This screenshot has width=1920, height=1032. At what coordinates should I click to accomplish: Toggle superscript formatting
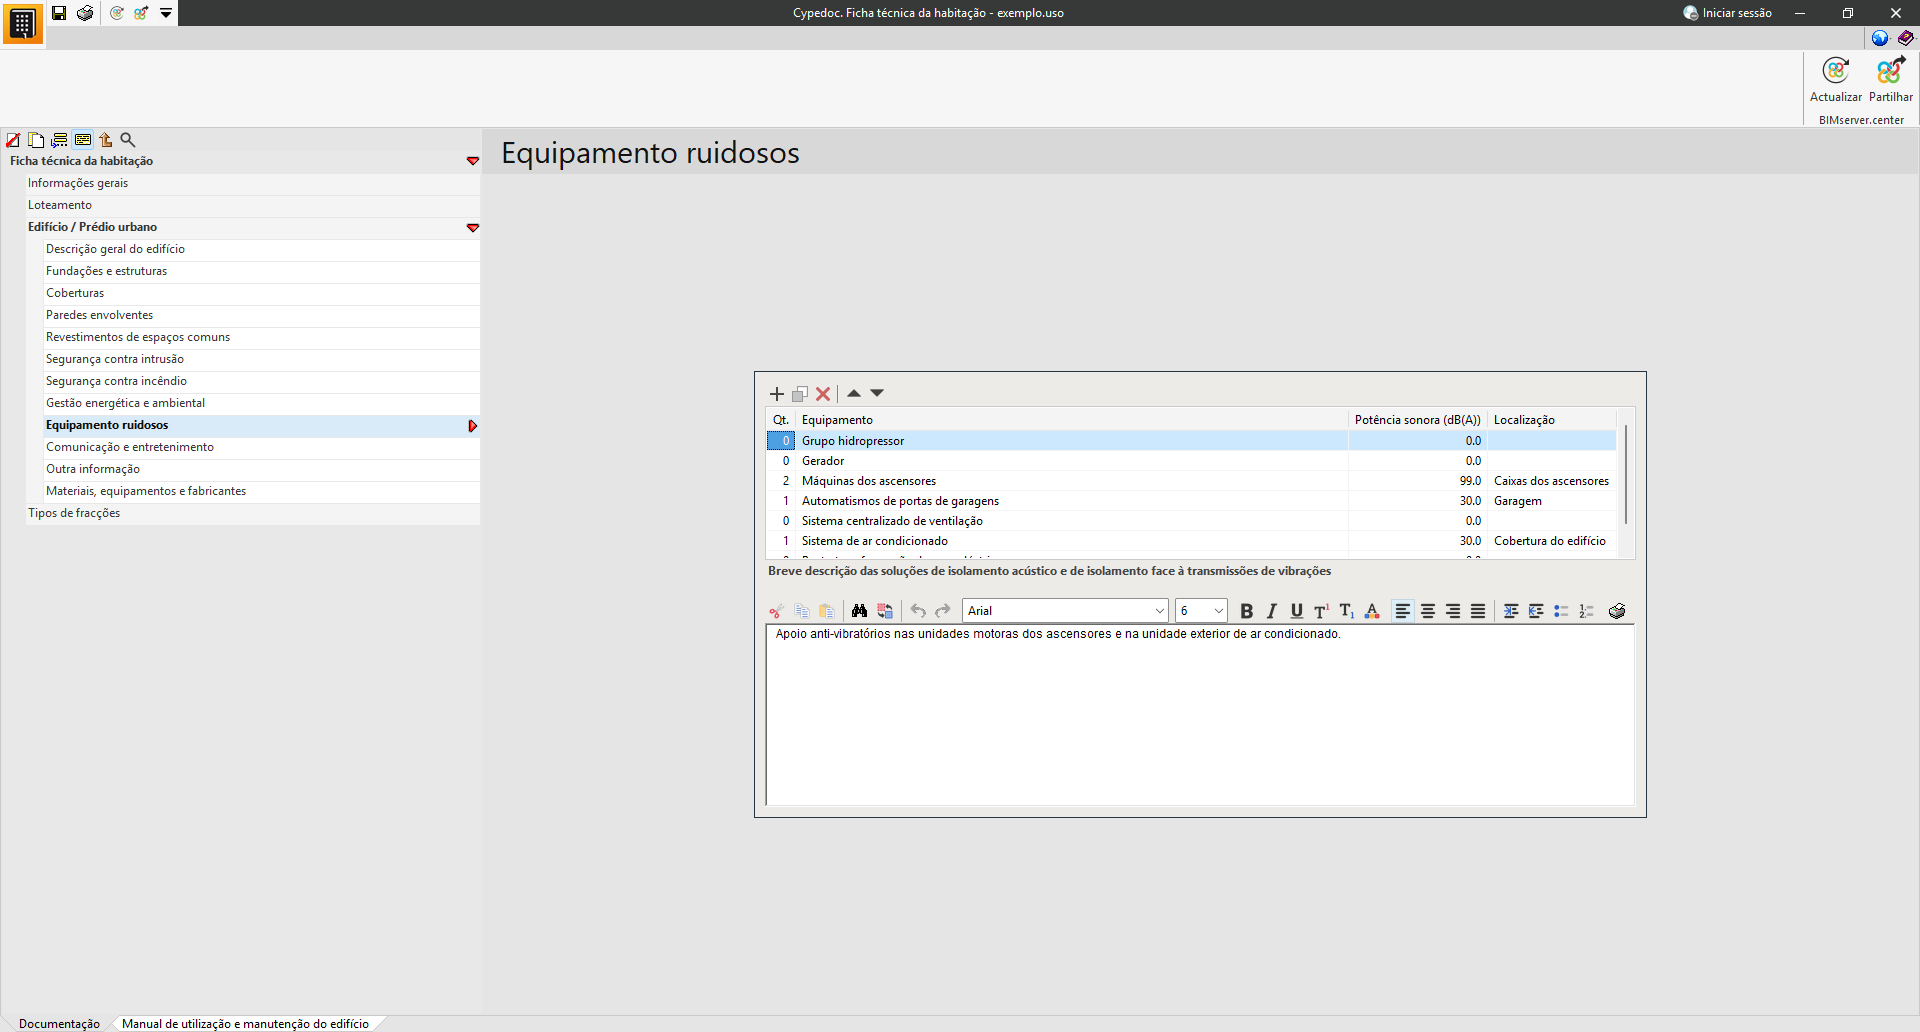coord(1322,611)
